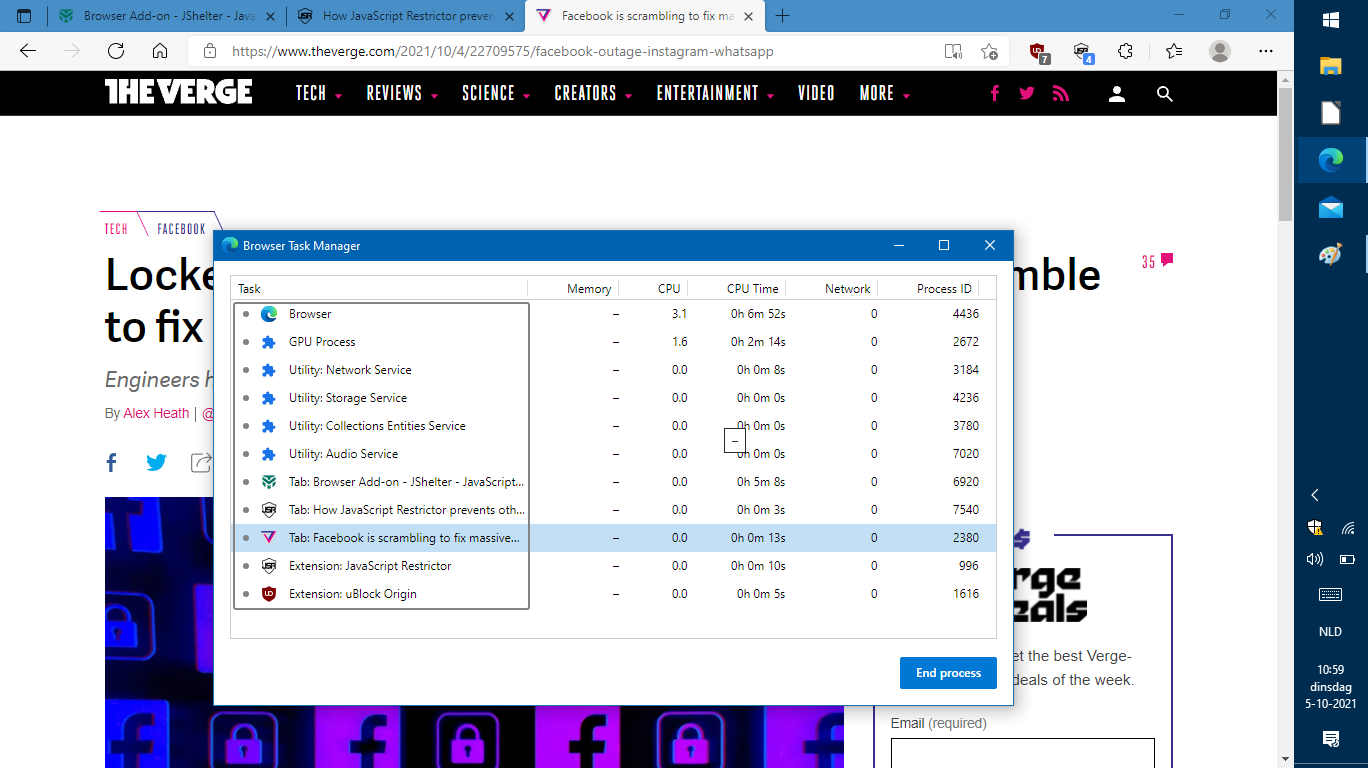Open the browser home page
Image resolution: width=1368 pixels, height=768 pixels.
(x=160, y=51)
